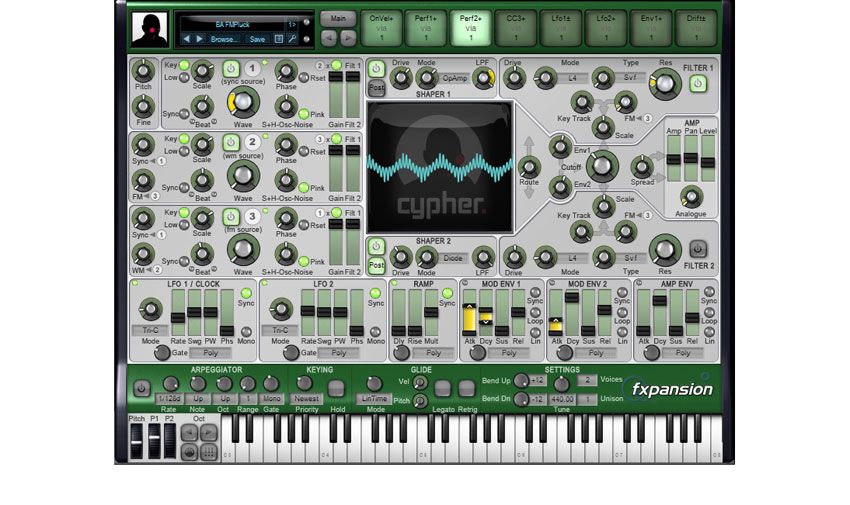Click the Save preset button
This screenshot has width=850, height=505.
point(257,39)
